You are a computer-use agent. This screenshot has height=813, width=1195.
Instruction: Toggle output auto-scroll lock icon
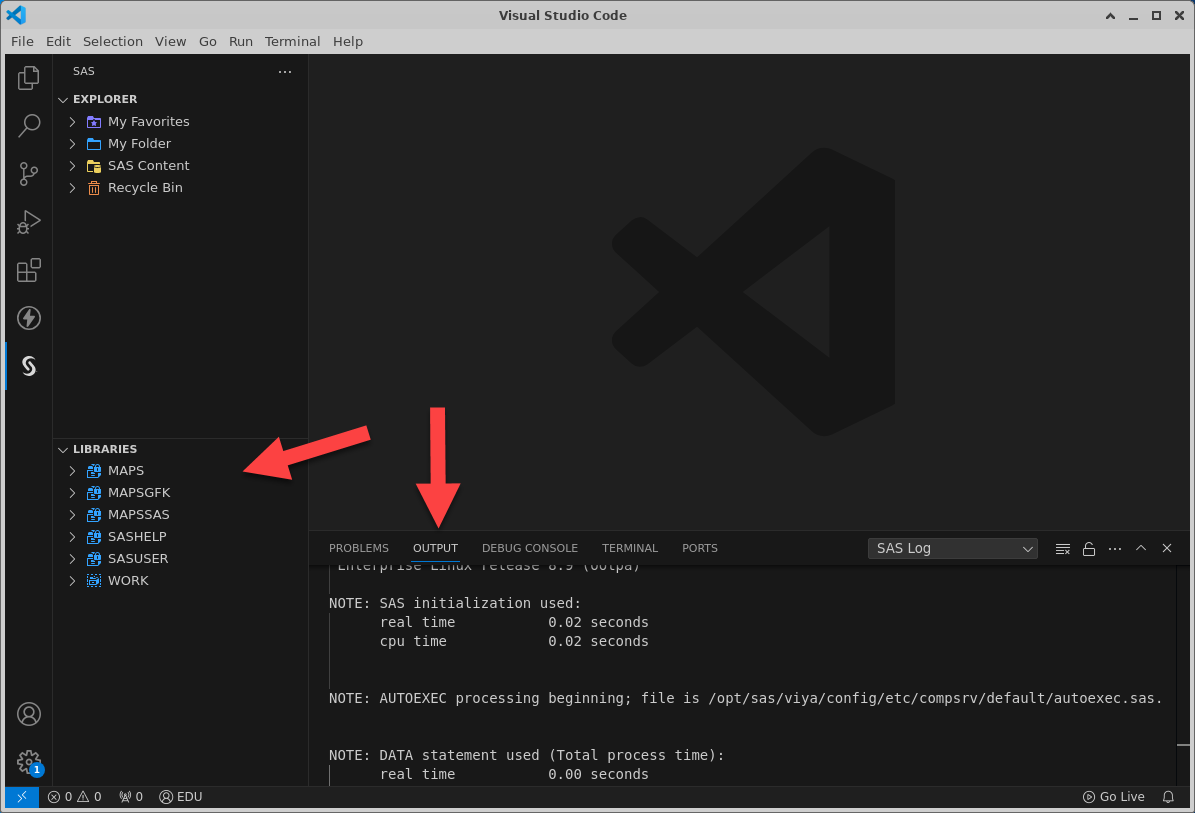[1089, 549]
